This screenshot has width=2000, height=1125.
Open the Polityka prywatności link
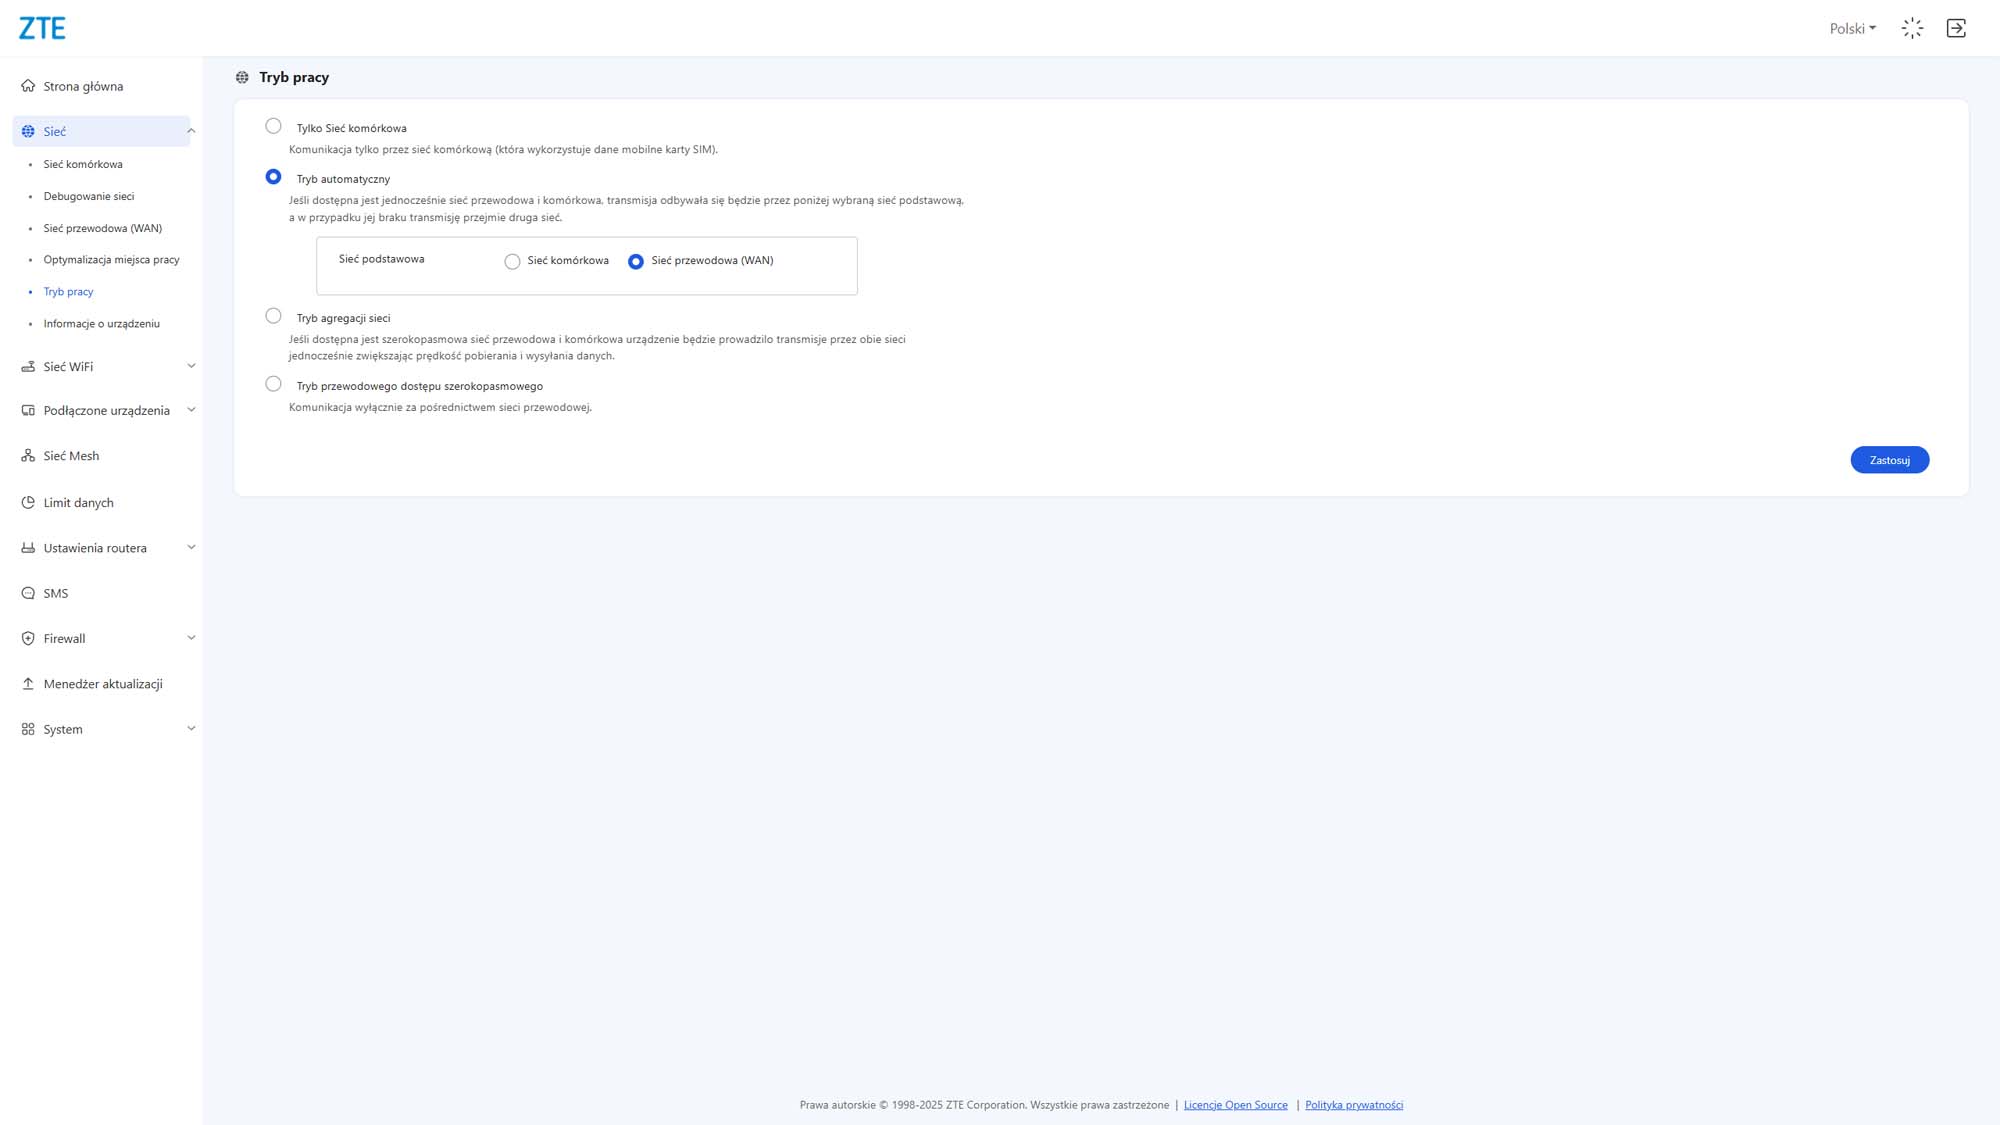(1354, 1105)
